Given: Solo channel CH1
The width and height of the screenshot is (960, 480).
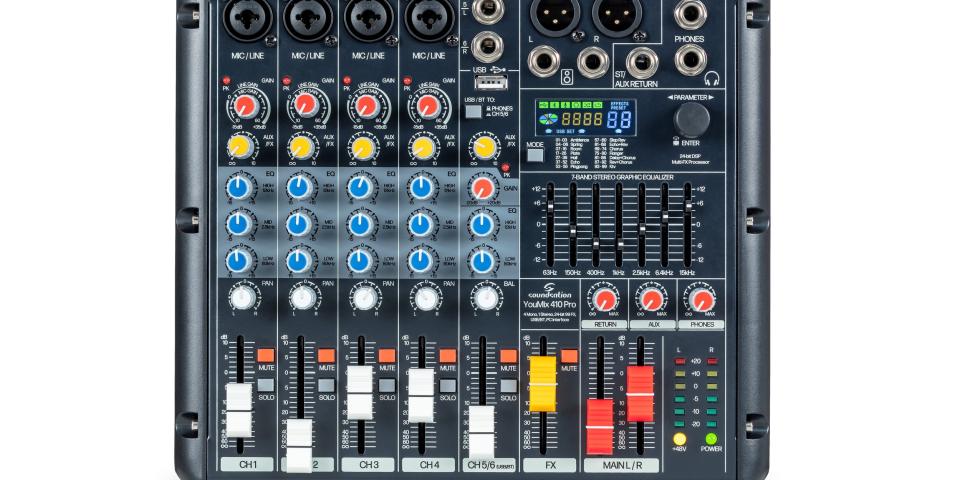Looking at the screenshot, I should click(x=265, y=385).
